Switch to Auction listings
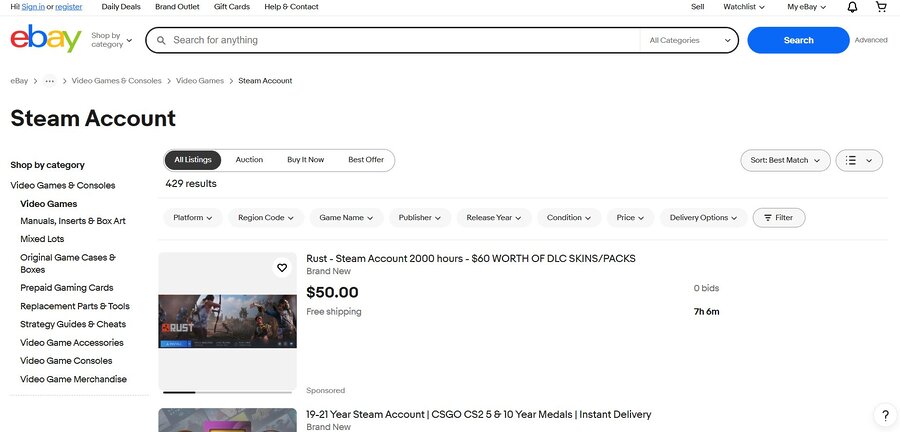Image resolution: width=900 pixels, height=432 pixels. pos(249,160)
